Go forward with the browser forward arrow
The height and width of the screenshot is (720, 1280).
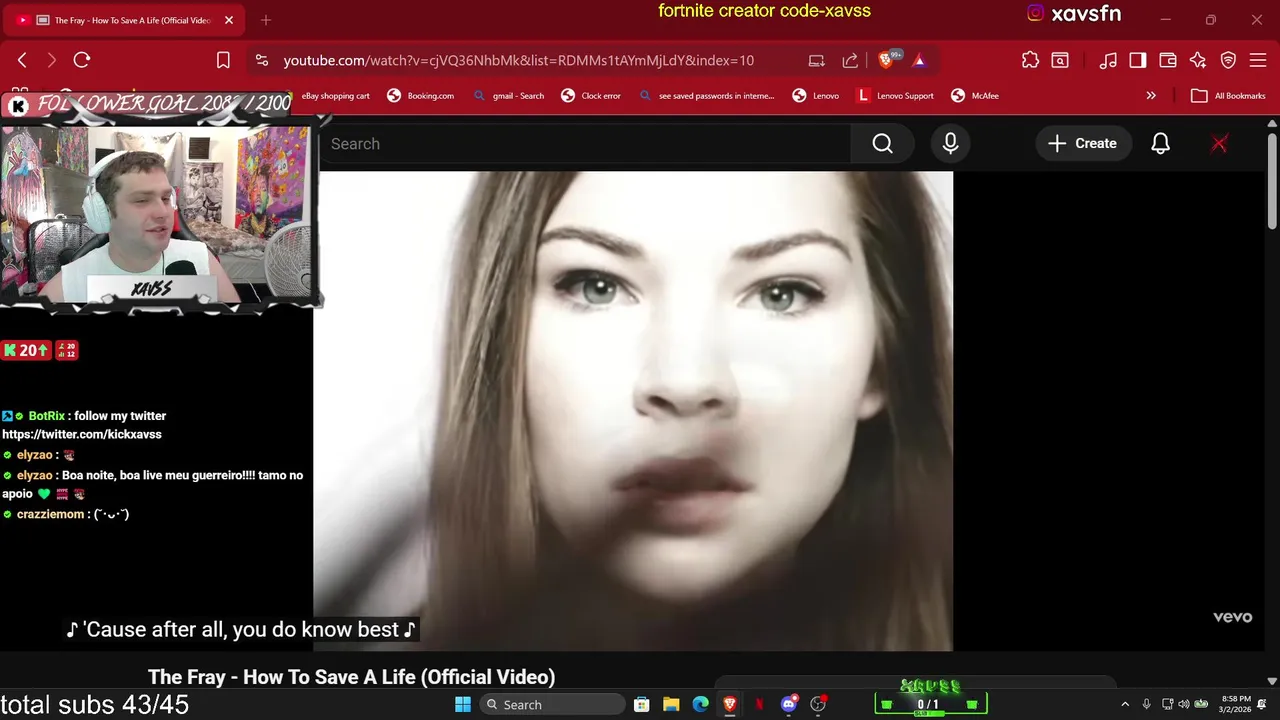(x=52, y=60)
